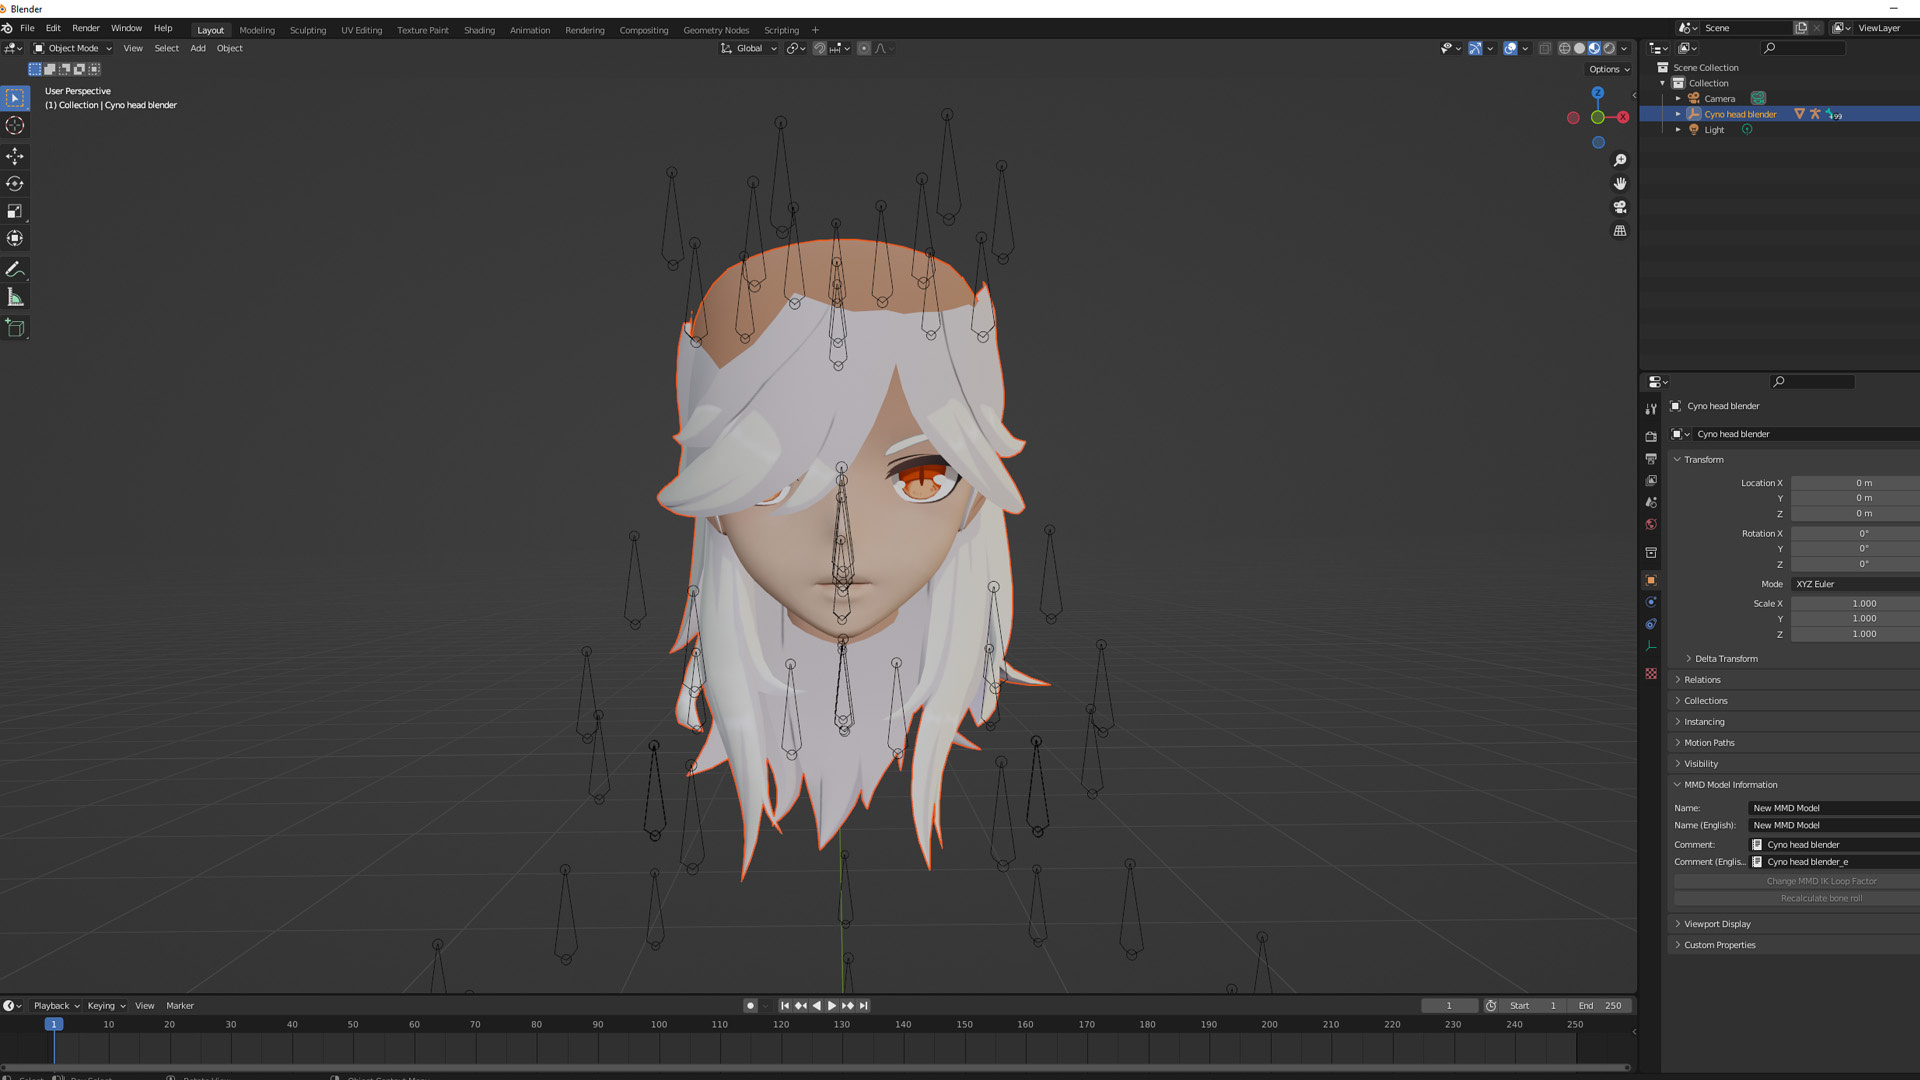Open the viewport Options dropdown
This screenshot has width=1920, height=1080.
[1609, 69]
